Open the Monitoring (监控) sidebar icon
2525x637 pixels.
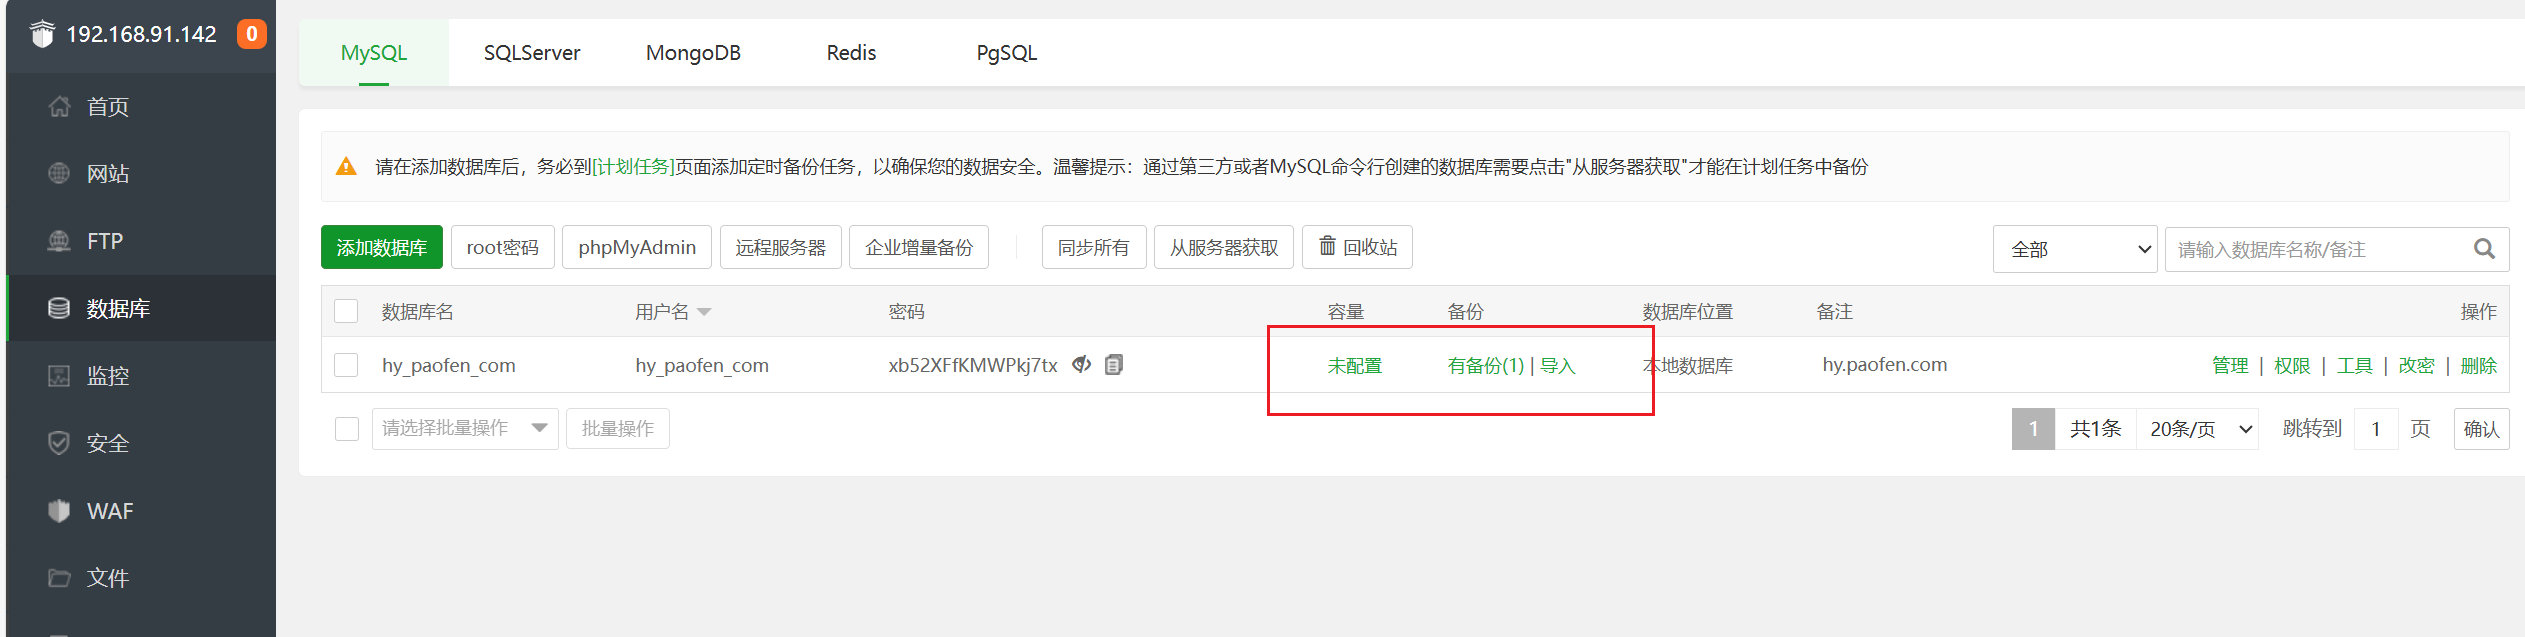[x=59, y=376]
